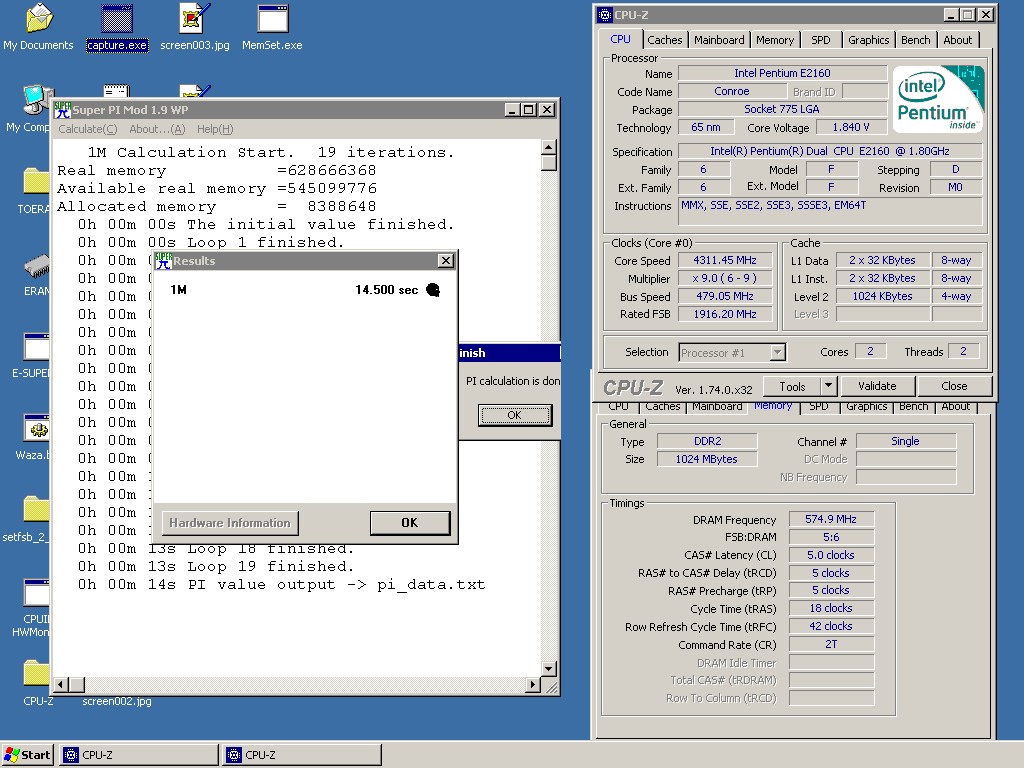Click OK in the Finish dialog
Viewport: 1024px width, 768px height.
(x=515, y=415)
